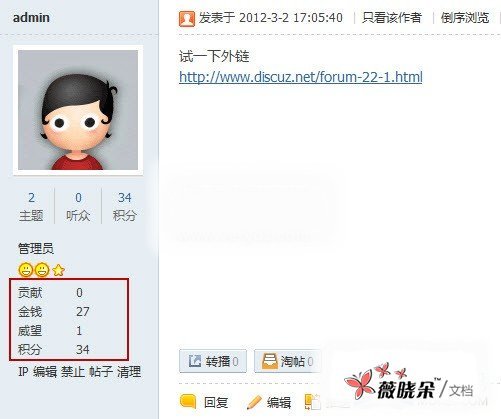The width and height of the screenshot is (501, 419).
Task: Click the 转播 share arrow icon
Action: 195,361
